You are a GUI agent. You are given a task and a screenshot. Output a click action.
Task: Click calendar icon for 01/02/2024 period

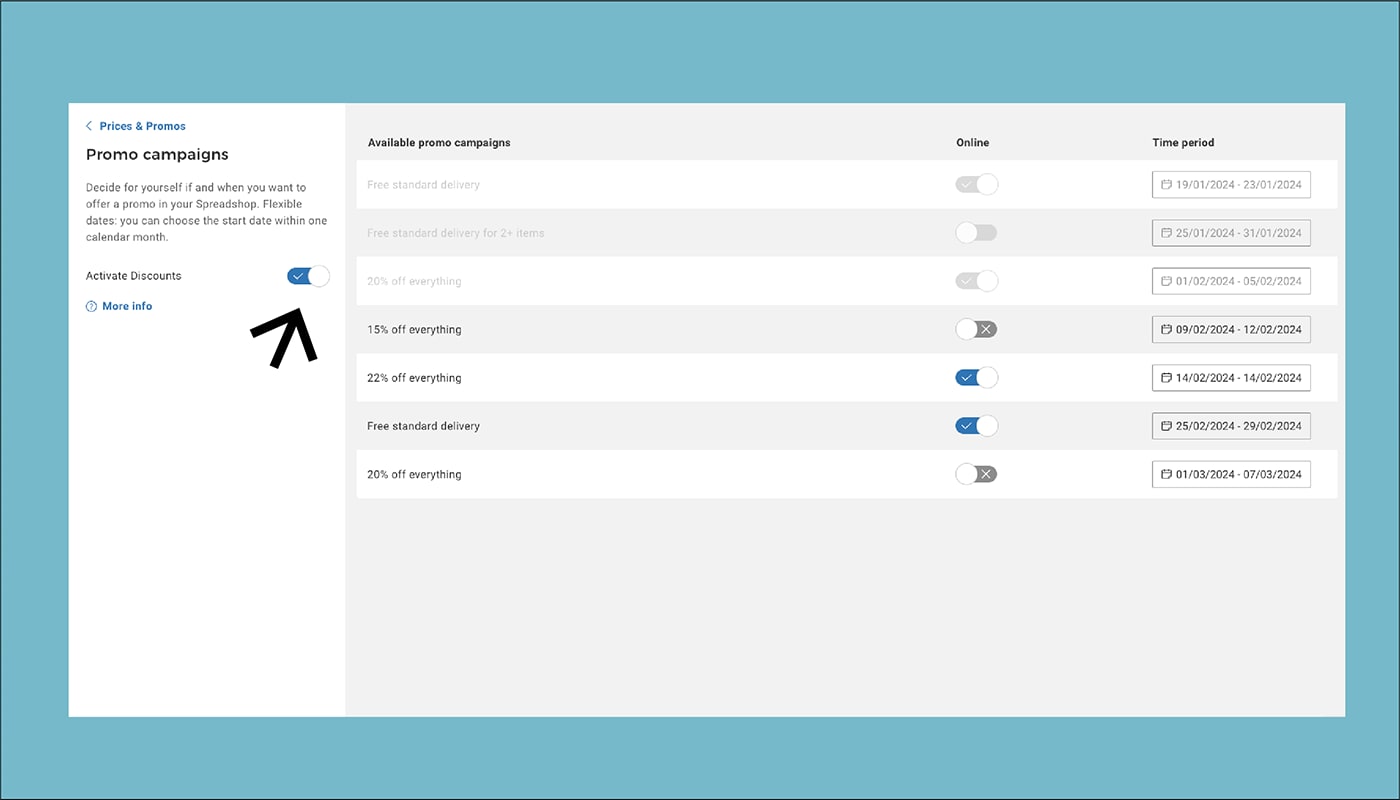click(x=1166, y=281)
